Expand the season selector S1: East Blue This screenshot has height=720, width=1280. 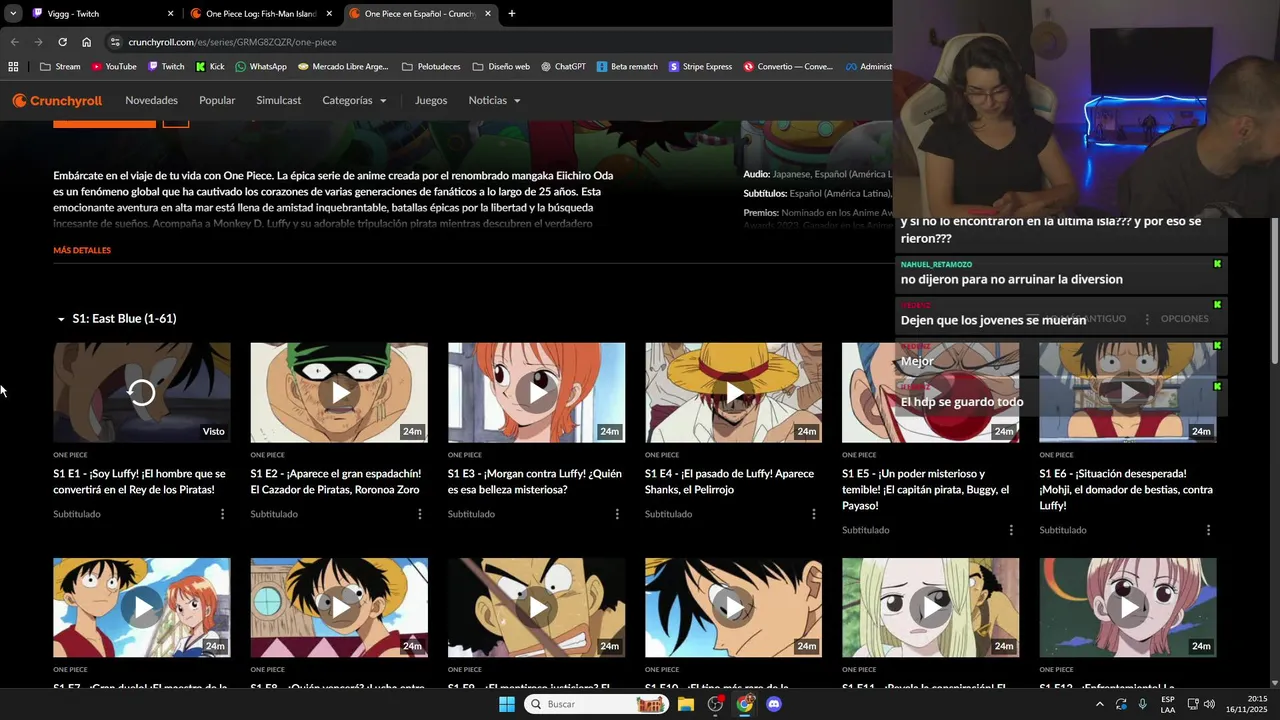(116, 318)
